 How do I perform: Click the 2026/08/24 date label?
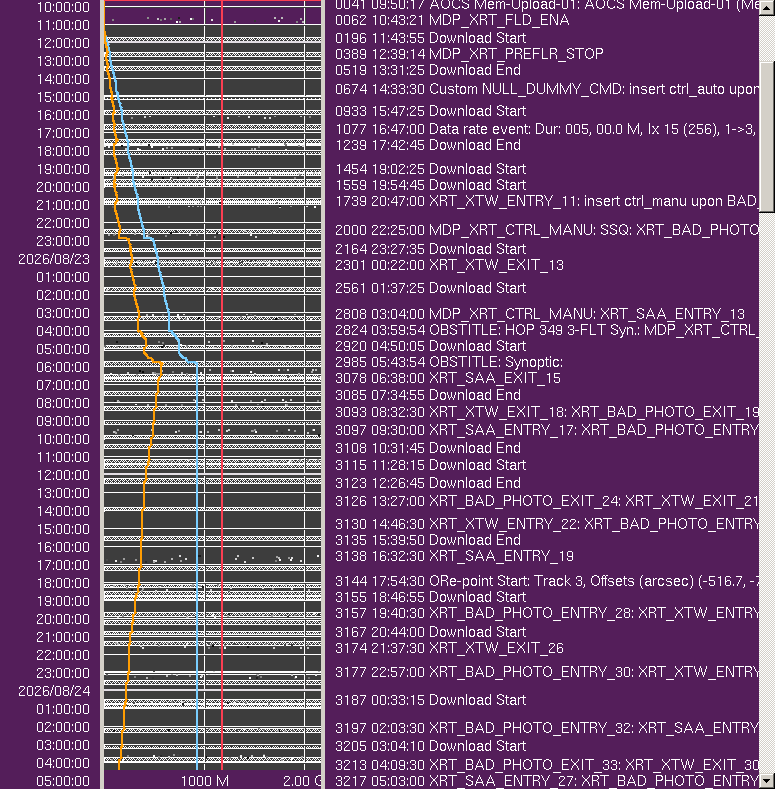[x=54, y=692]
